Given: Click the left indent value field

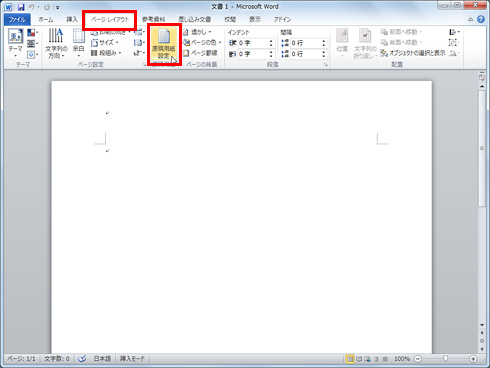Looking at the screenshot, I should coord(253,43).
